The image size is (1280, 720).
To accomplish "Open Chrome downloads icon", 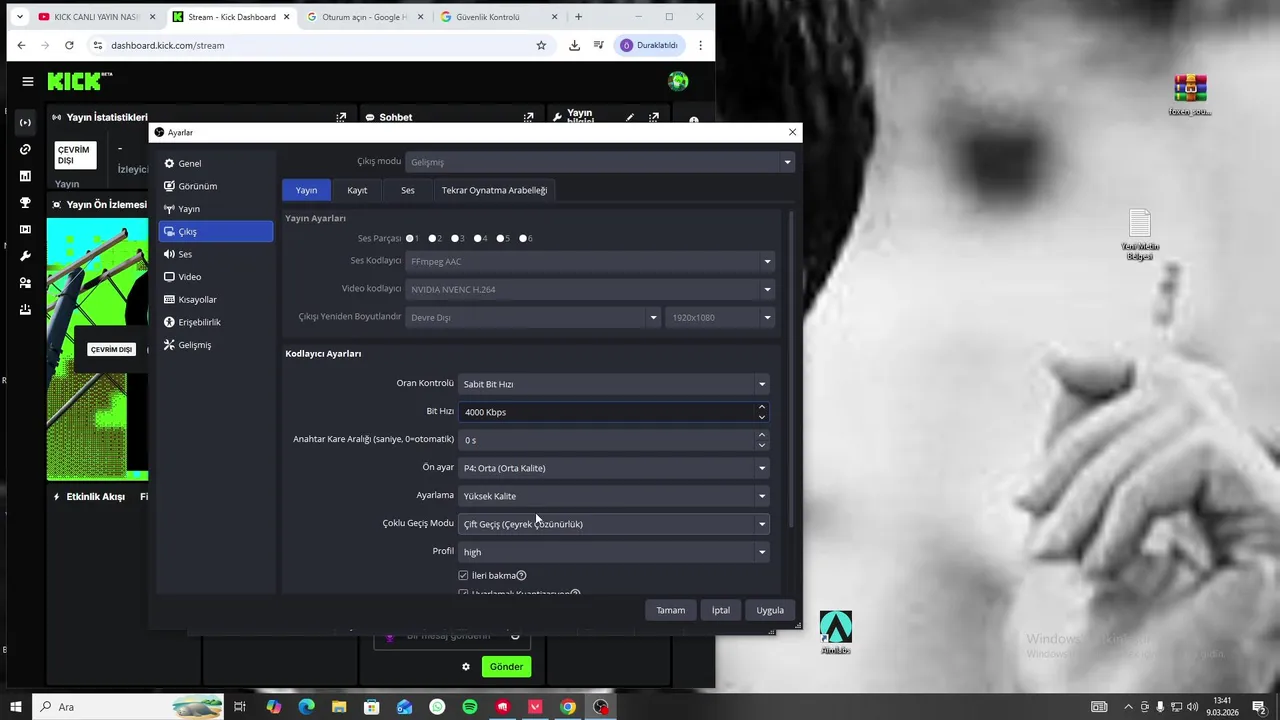I will [574, 45].
